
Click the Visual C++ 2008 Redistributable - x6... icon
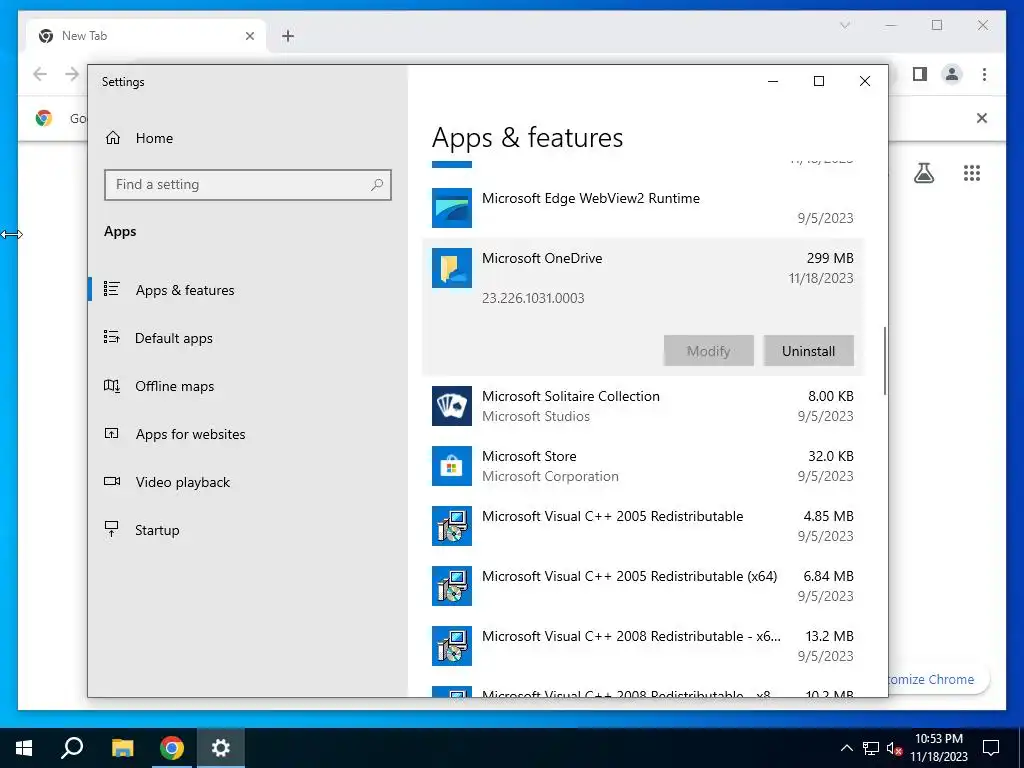coord(451,646)
